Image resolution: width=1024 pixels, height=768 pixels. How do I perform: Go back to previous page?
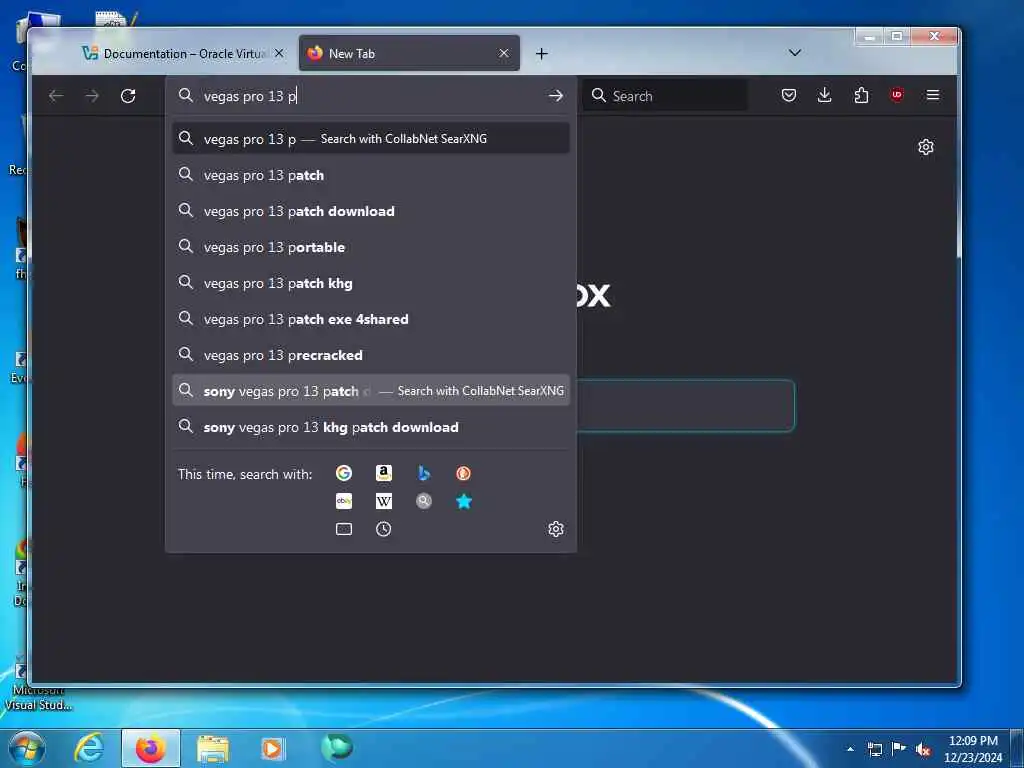pos(56,96)
